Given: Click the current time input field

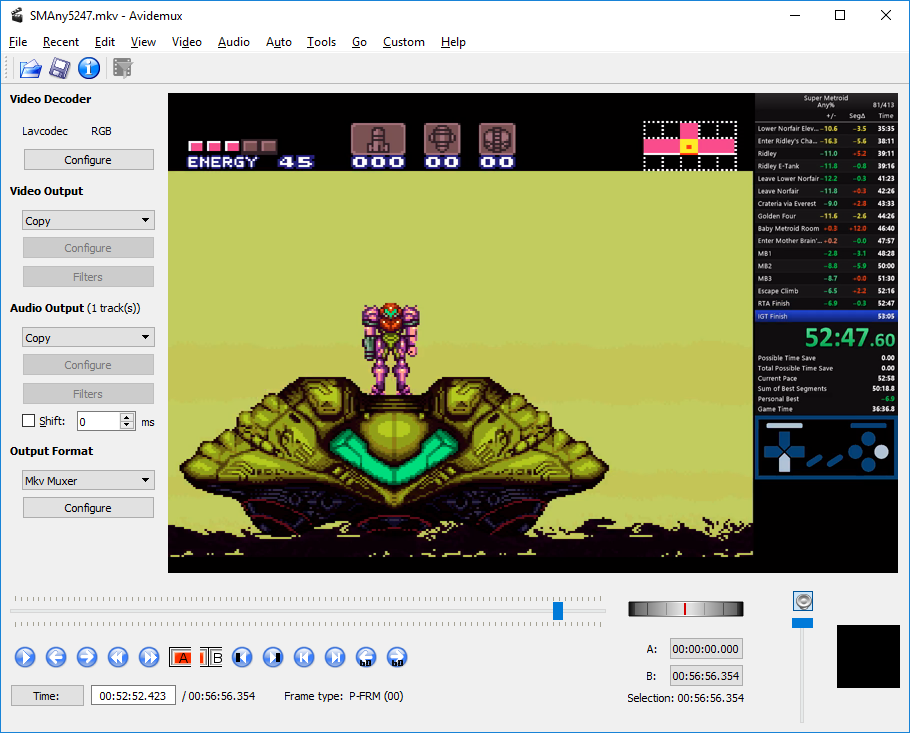Looking at the screenshot, I should click(x=133, y=696).
